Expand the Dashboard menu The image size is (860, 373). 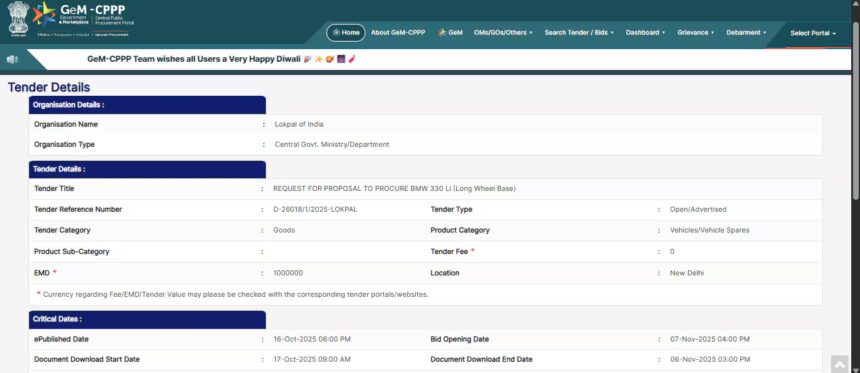[x=645, y=33]
